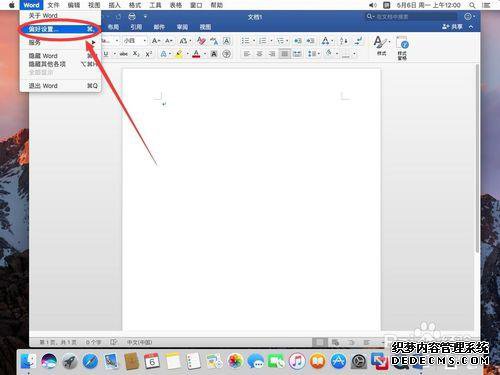Click the increase indent icon

[310, 41]
